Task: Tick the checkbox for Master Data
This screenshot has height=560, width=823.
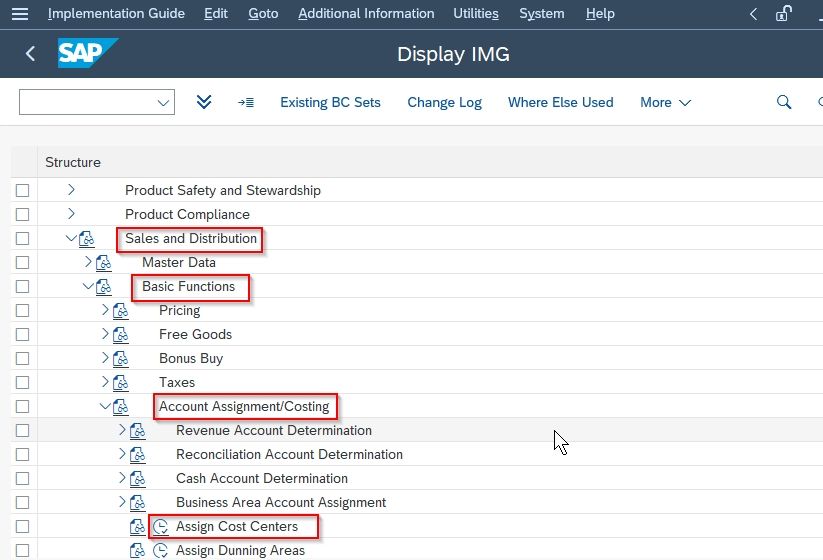Action: coord(23,262)
